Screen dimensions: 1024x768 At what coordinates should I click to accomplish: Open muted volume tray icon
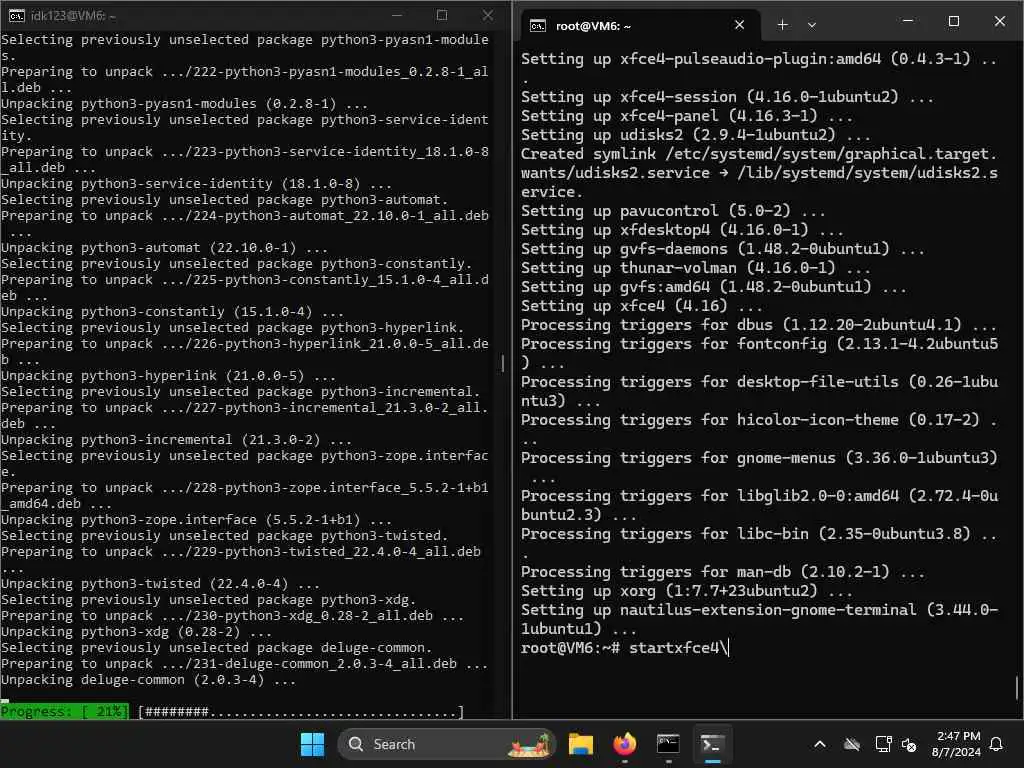pos(909,744)
